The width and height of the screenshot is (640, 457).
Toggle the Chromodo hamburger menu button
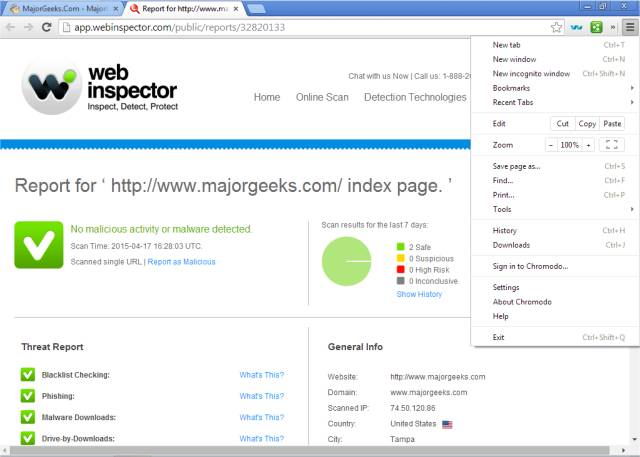630,27
